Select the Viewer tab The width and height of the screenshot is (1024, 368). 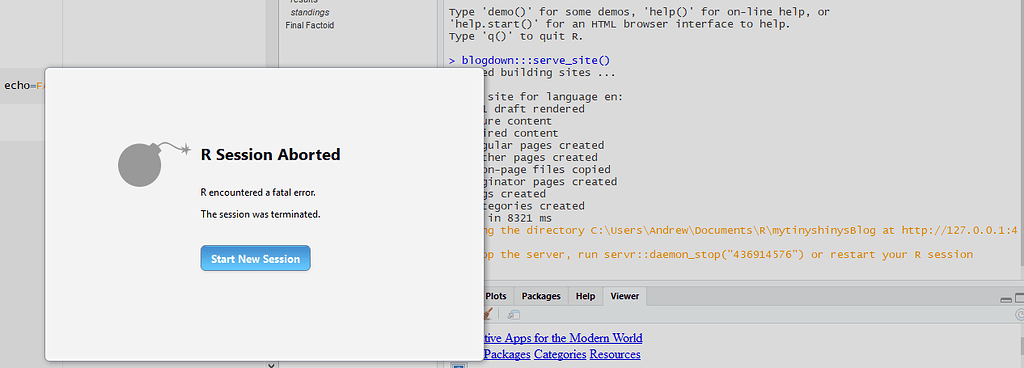(624, 296)
